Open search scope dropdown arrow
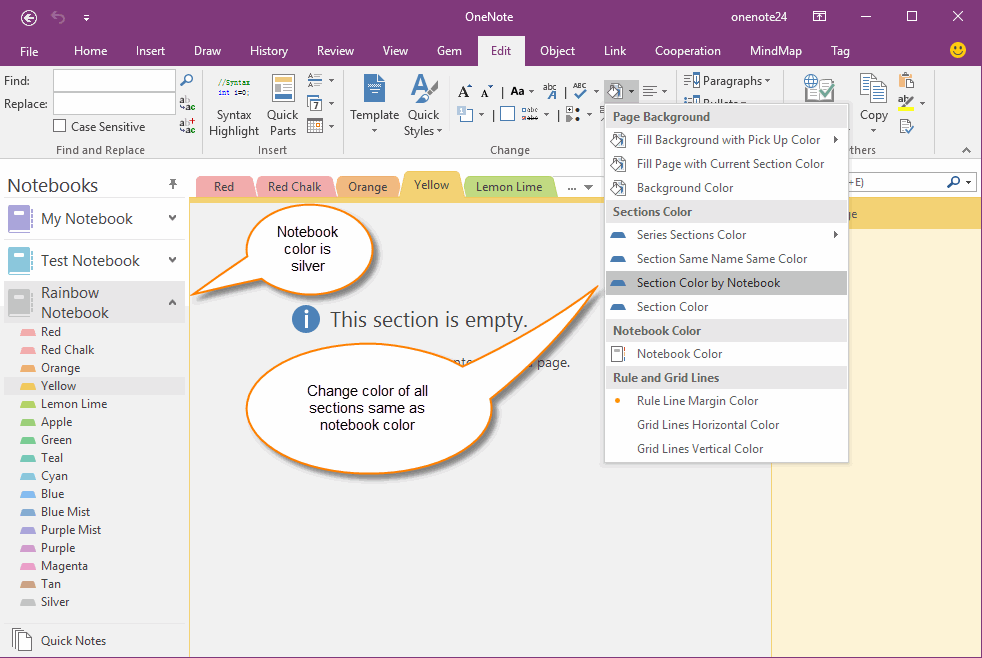Viewport: 982px width, 658px height. click(x=969, y=182)
